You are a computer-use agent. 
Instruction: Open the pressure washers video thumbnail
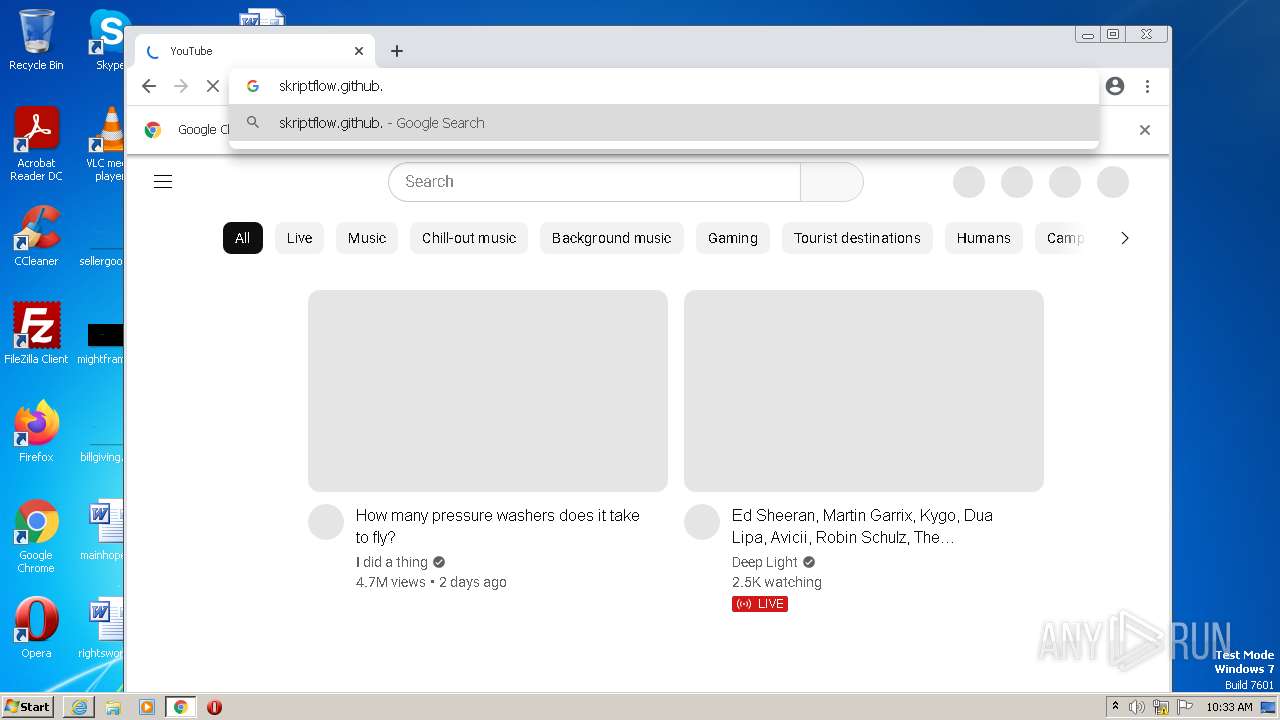point(488,391)
